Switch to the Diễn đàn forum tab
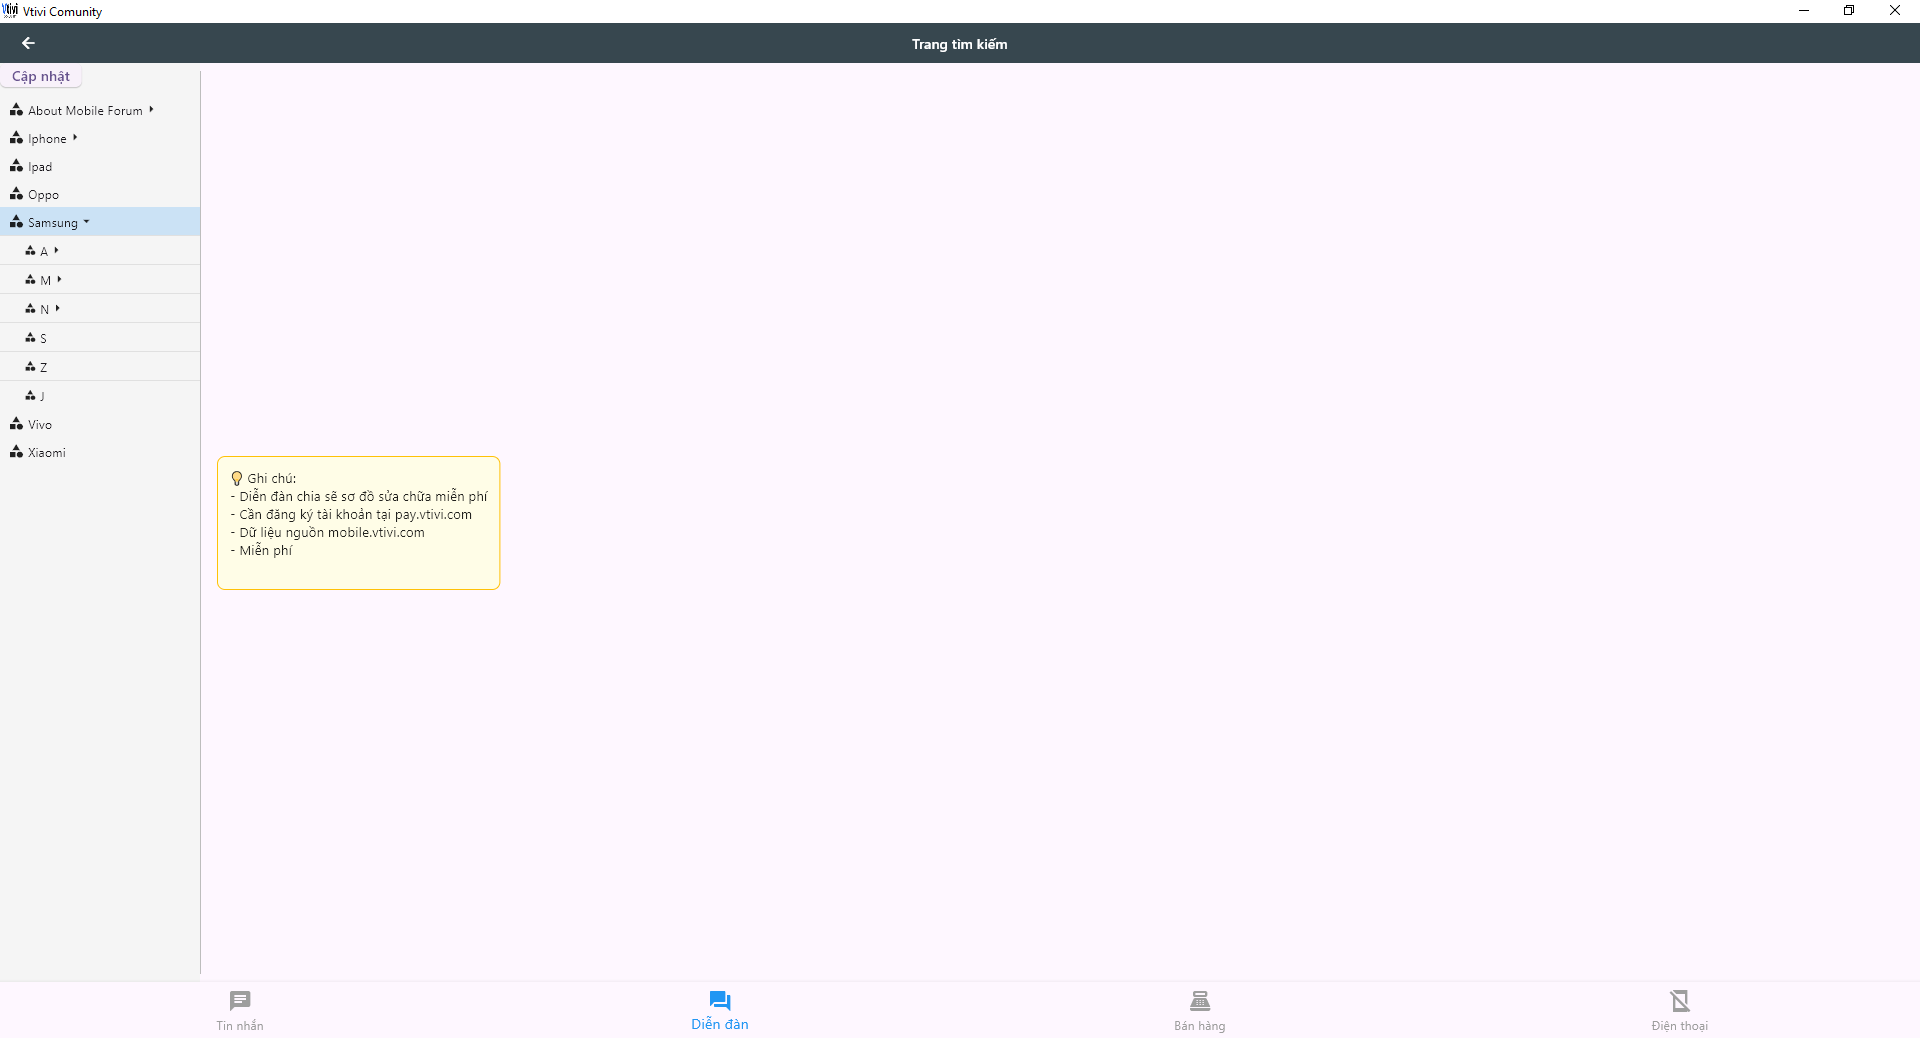1920x1038 pixels. point(719,1001)
